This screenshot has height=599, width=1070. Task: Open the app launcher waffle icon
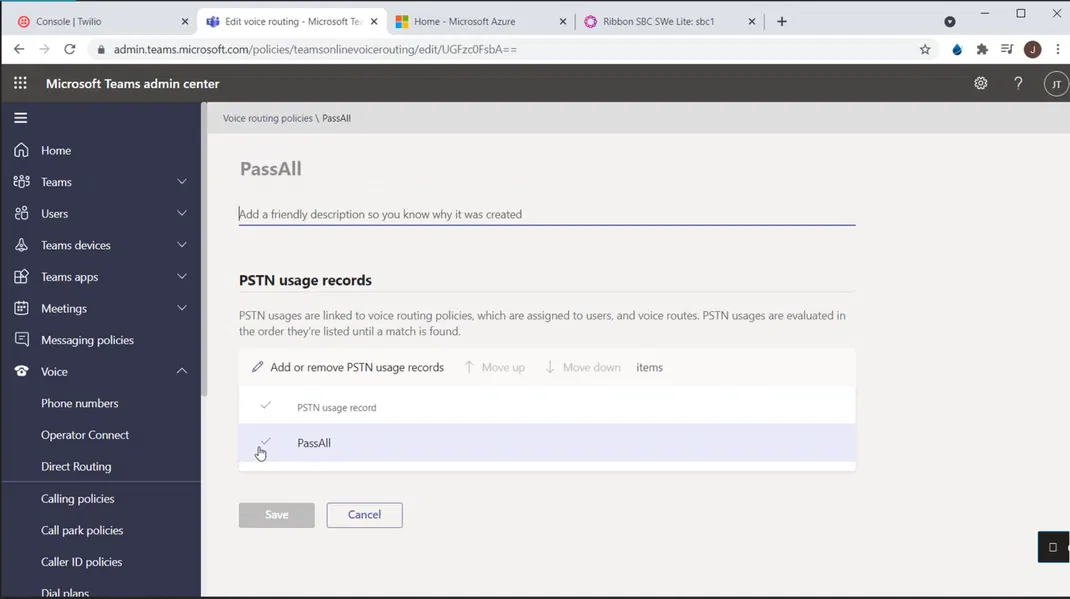(x=20, y=84)
